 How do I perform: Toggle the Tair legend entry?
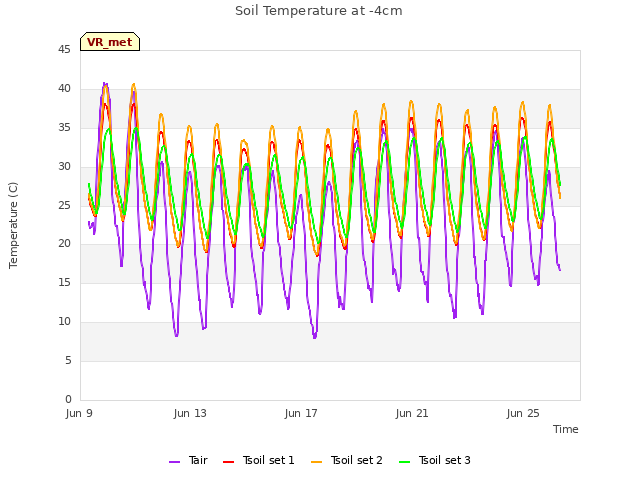coord(189,460)
